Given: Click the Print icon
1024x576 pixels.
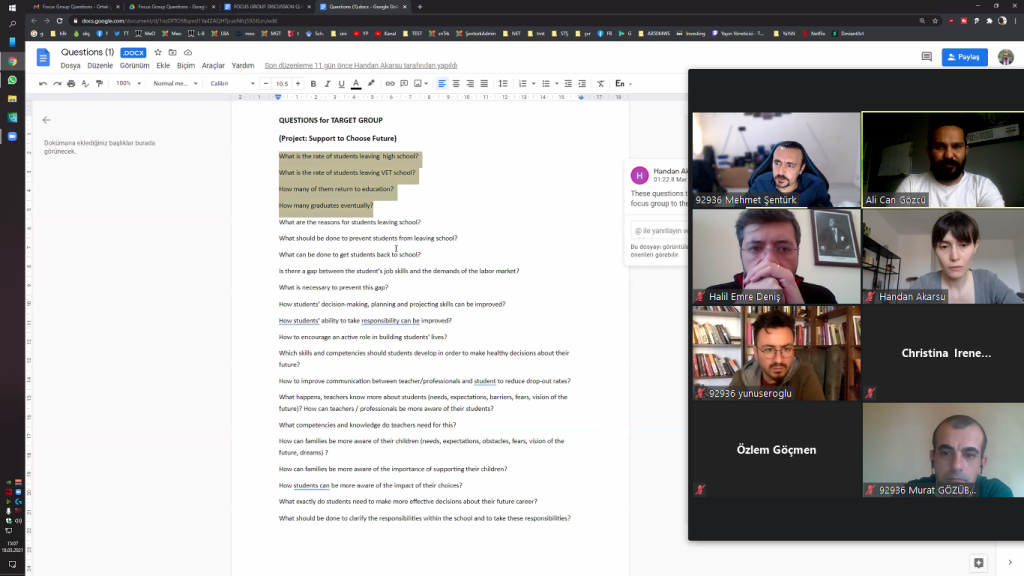Looking at the screenshot, I should click(x=71, y=84).
